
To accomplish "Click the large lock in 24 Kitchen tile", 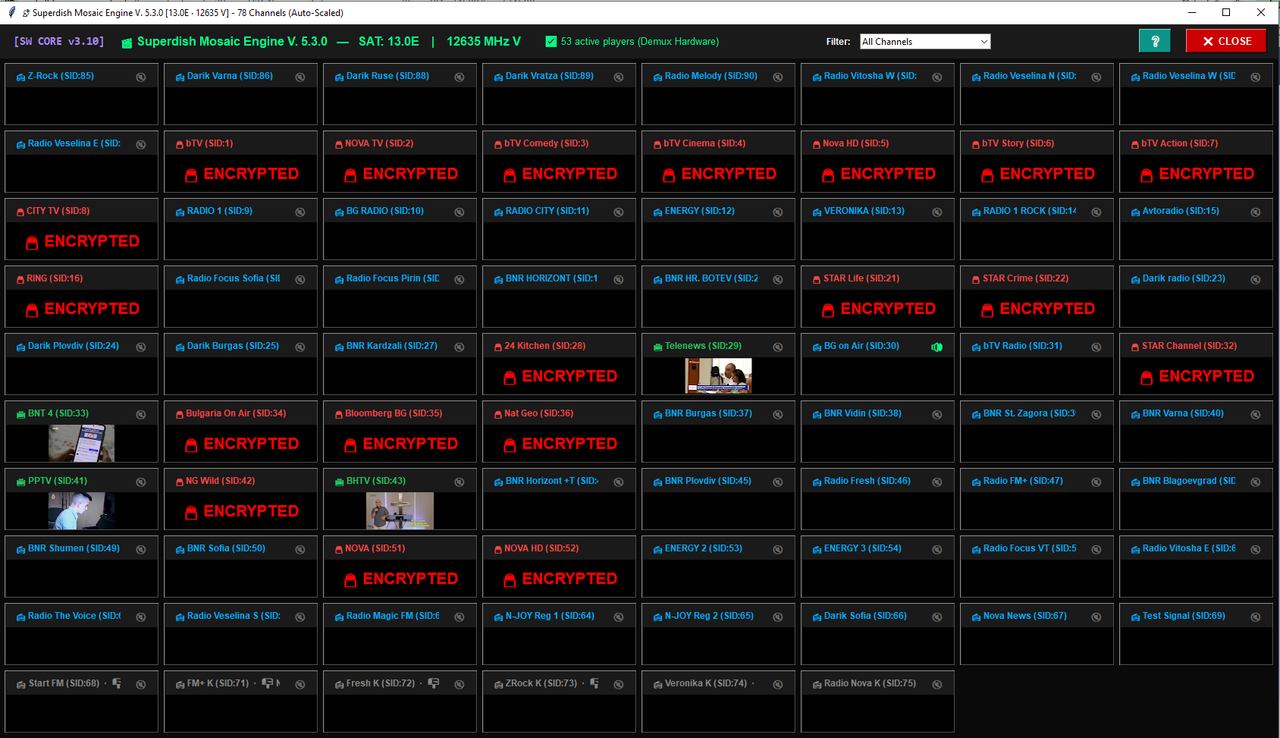I will point(510,377).
